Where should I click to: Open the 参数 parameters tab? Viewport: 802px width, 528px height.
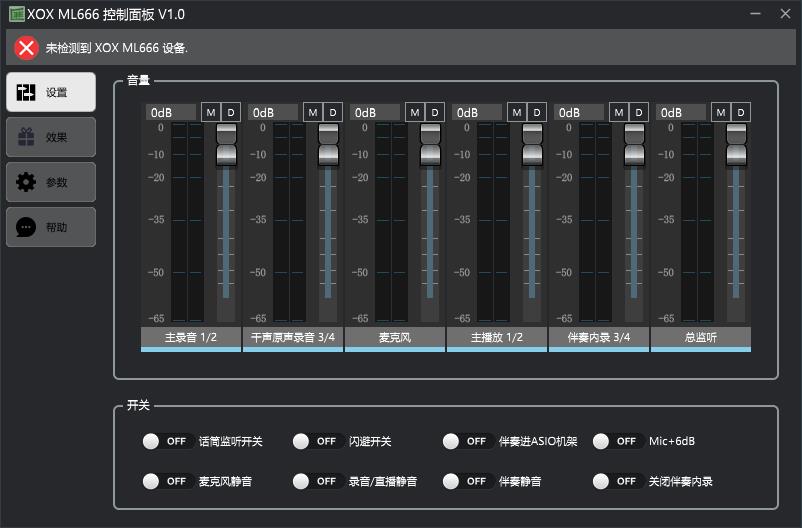tap(51, 182)
